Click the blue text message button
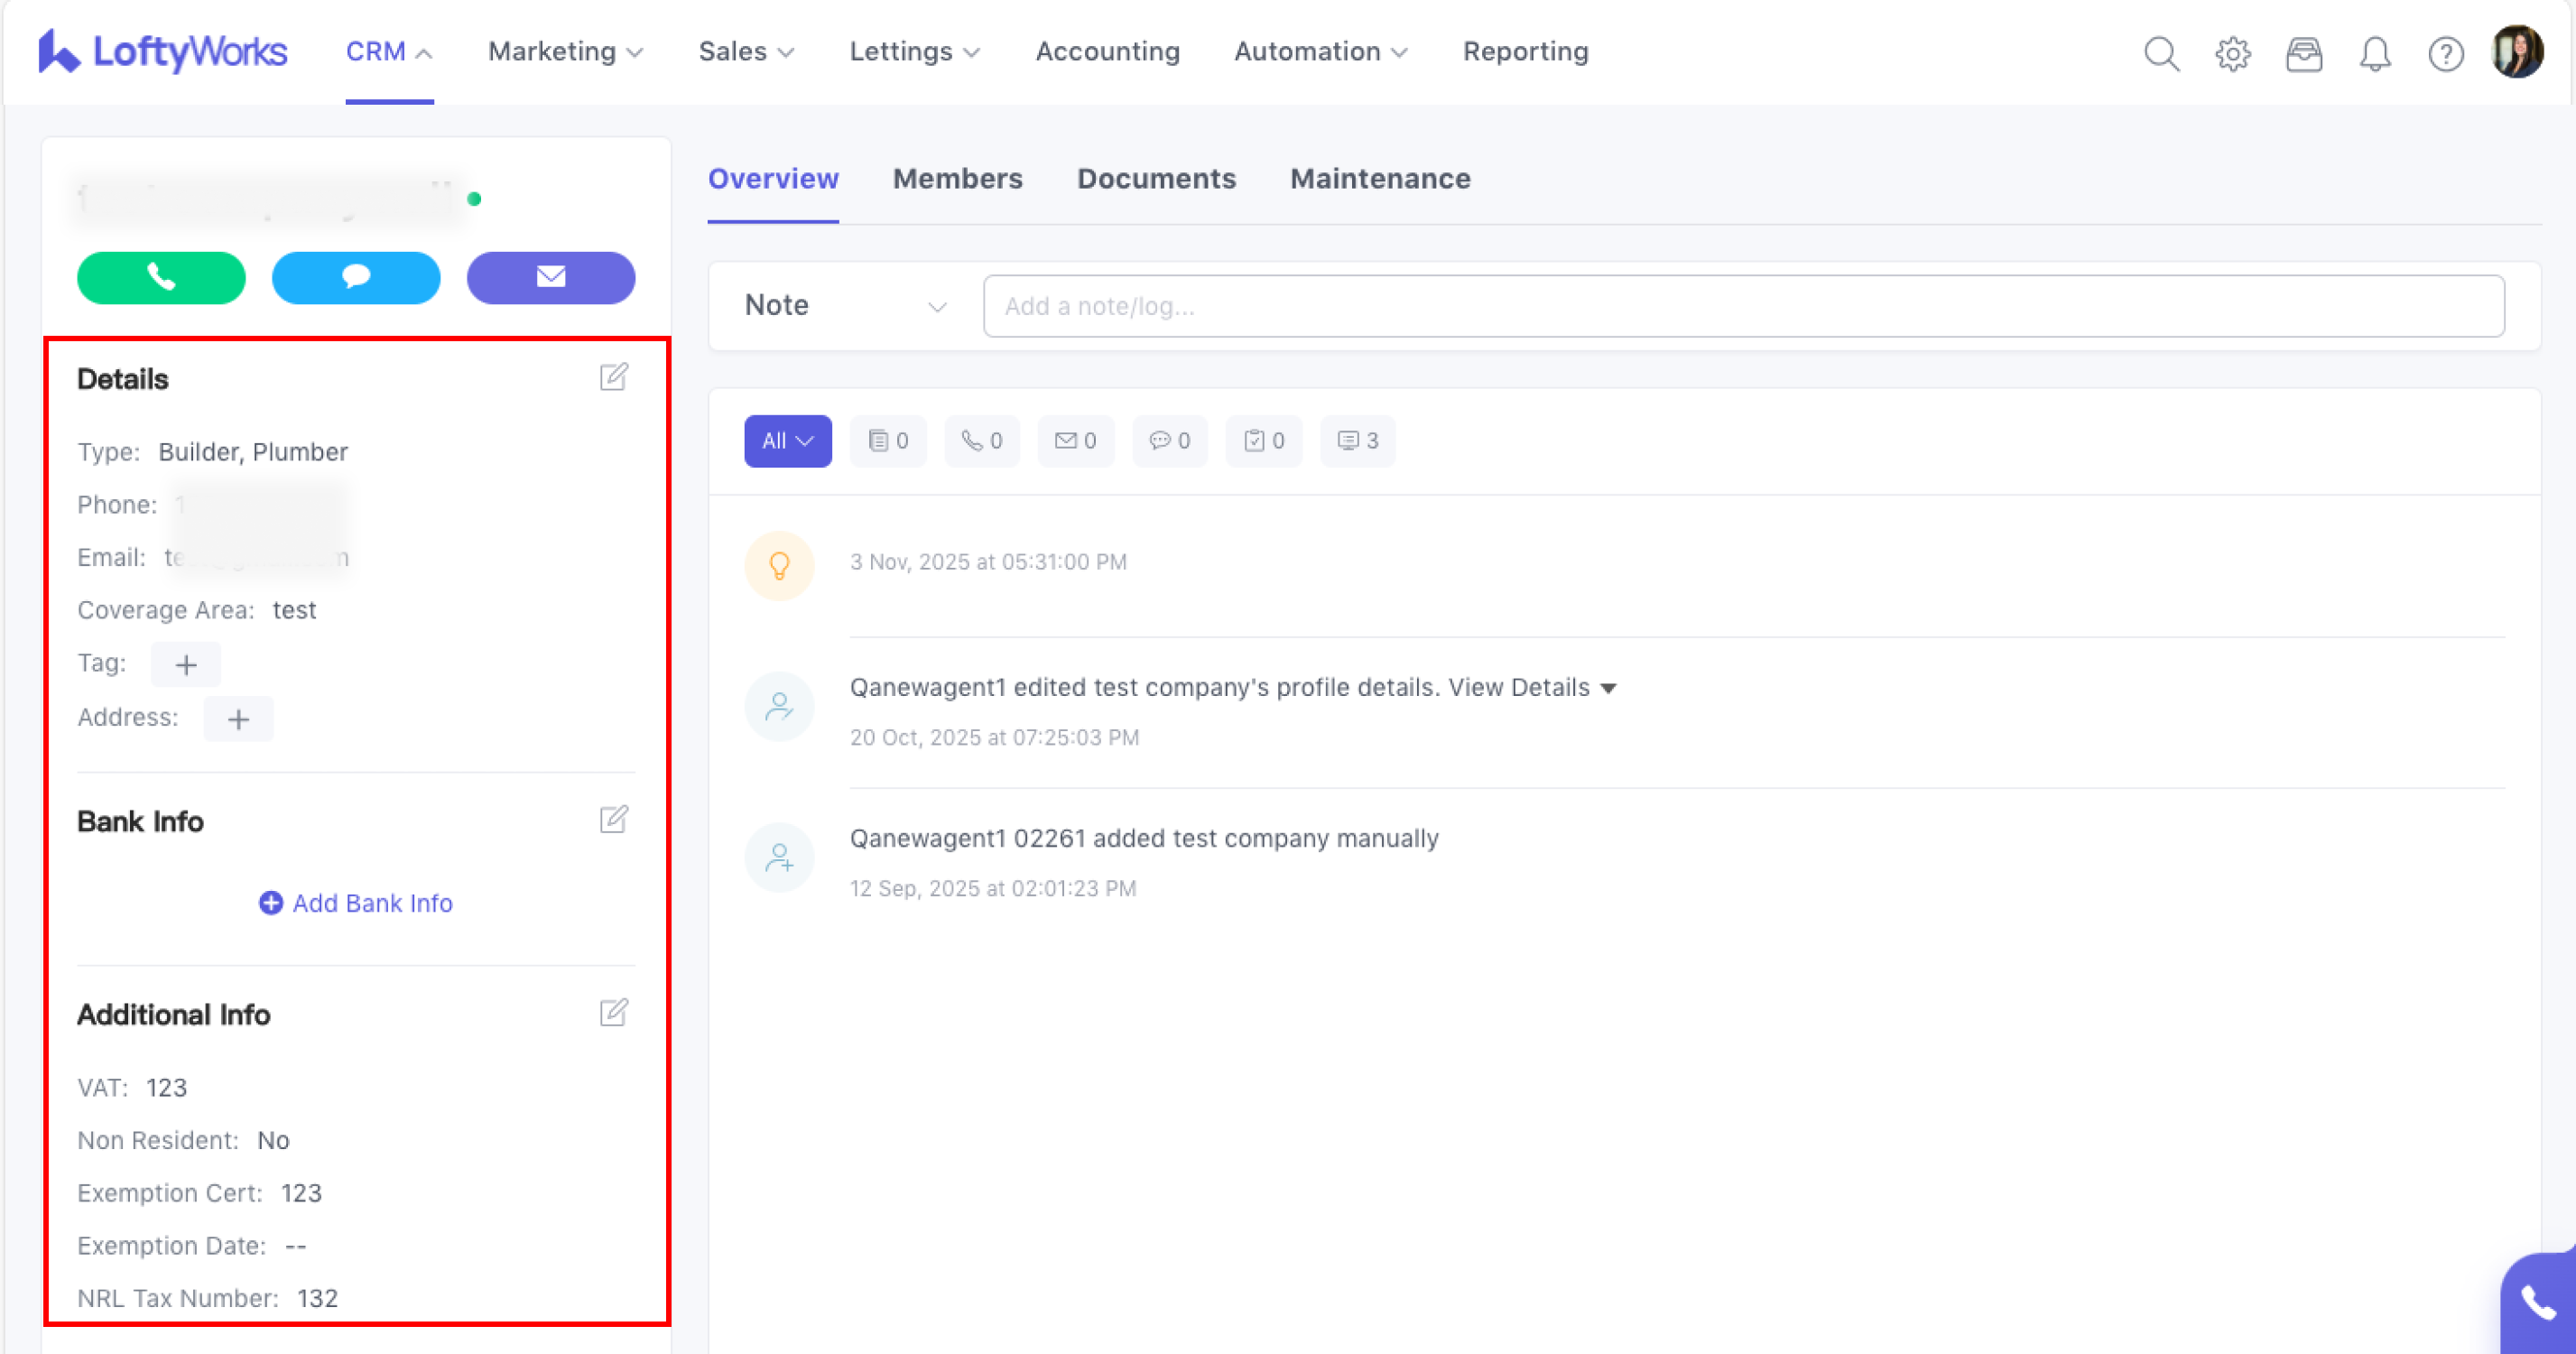 pyautogui.click(x=356, y=277)
